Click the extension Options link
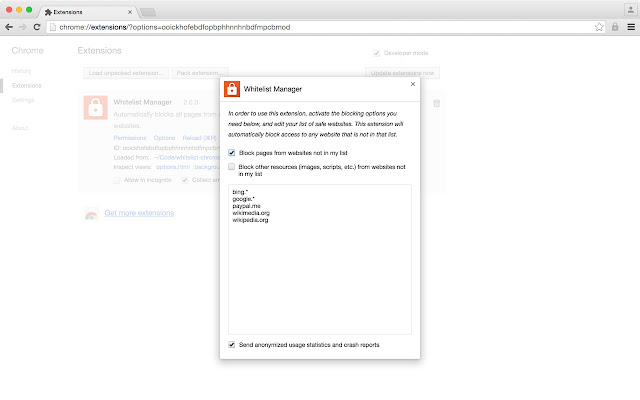This screenshot has width=640, height=400. (x=164, y=138)
